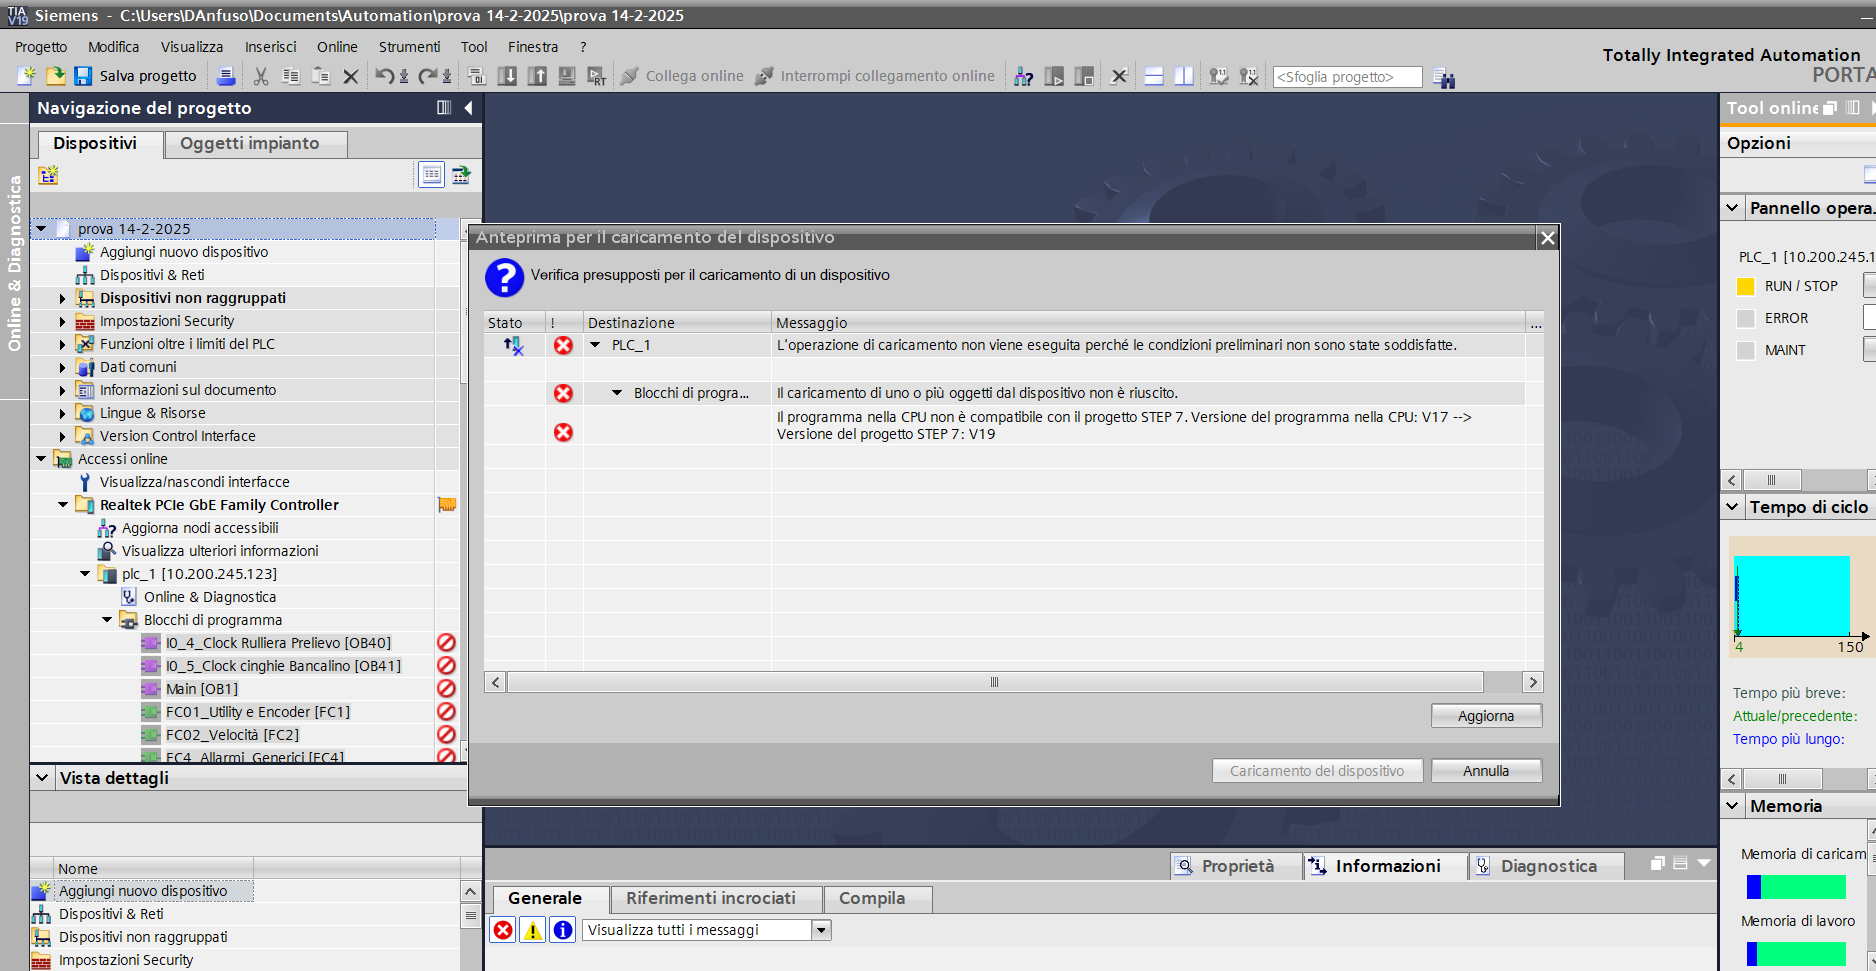Expand Dispositivi non raggruppati node

click(x=63, y=298)
